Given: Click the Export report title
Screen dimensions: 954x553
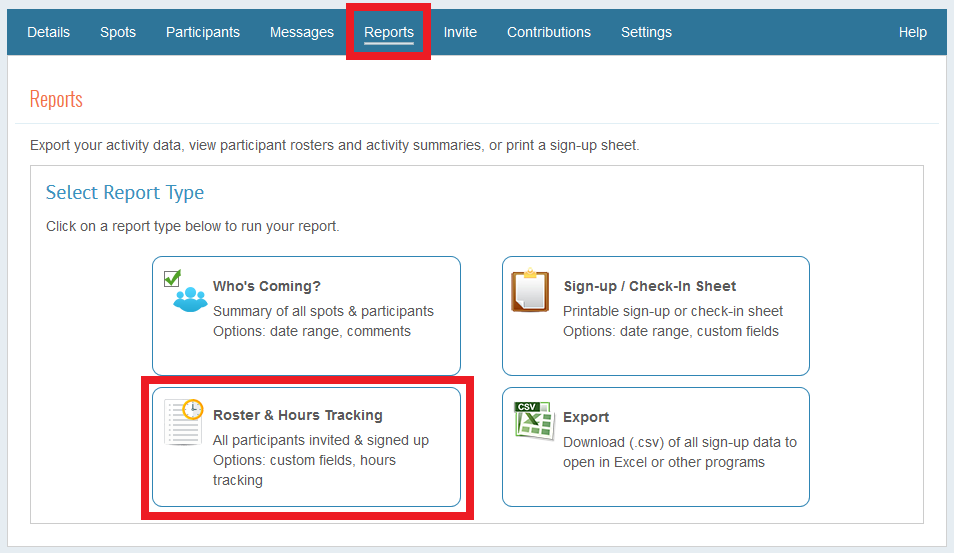Looking at the screenshot, I should point(586,417).
